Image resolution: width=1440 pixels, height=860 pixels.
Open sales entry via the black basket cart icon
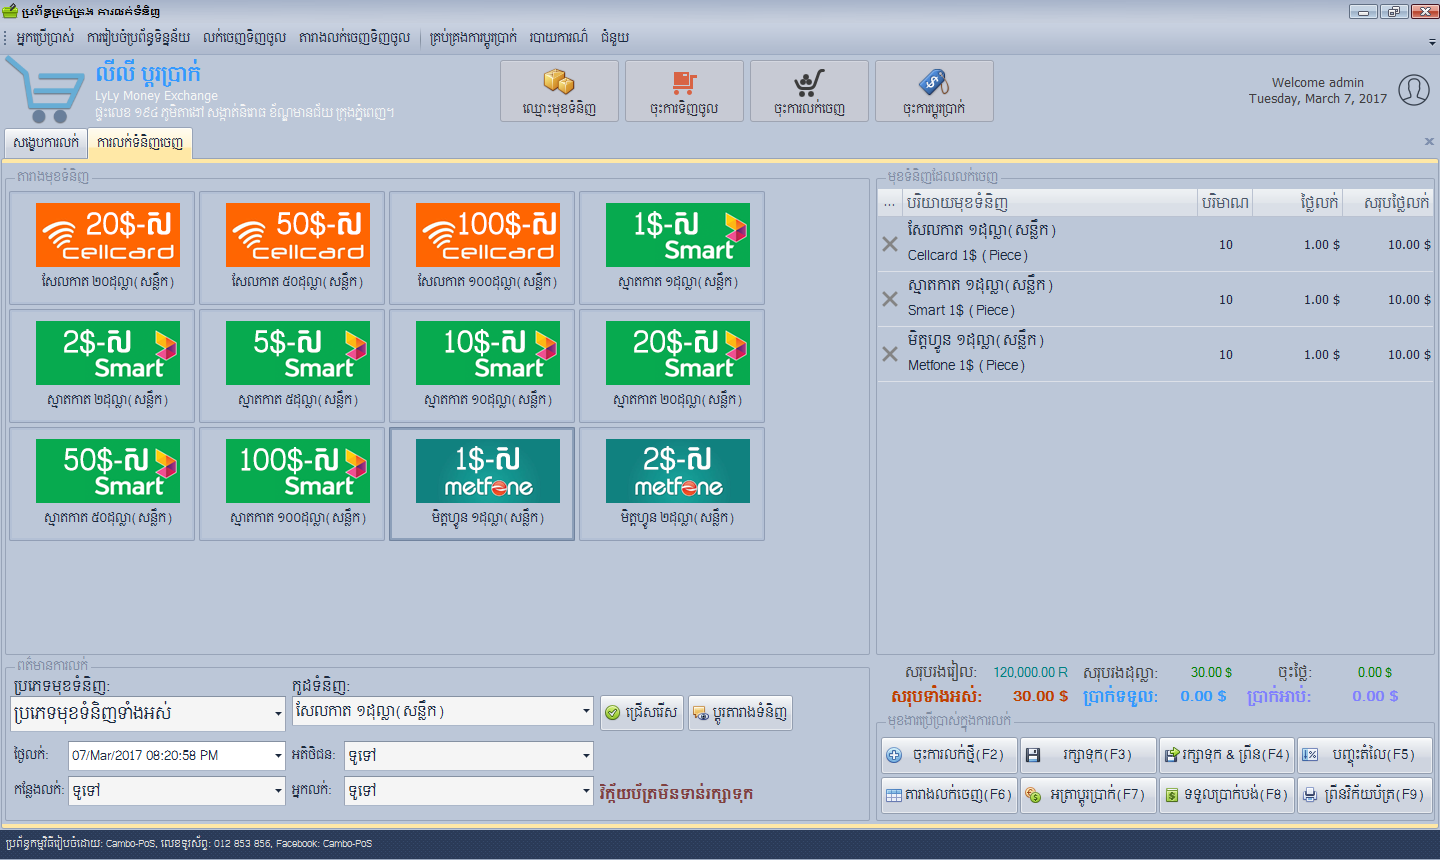pyautogui.click(x=809, y=91)
